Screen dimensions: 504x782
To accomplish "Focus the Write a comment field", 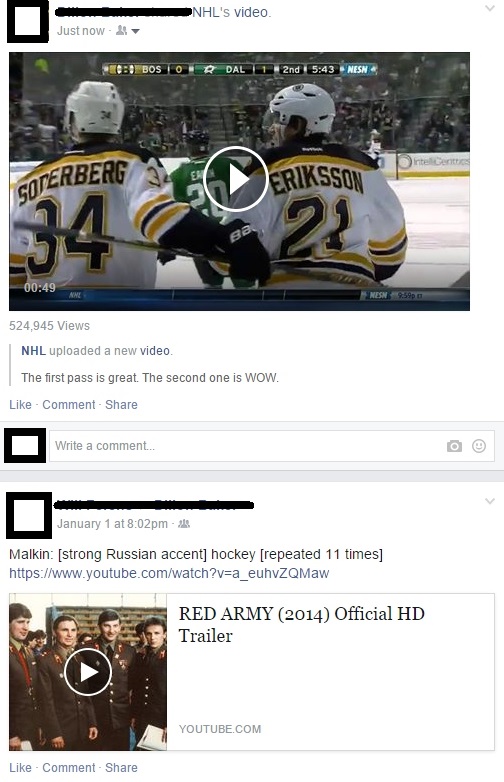I will (x=272, y=446).
